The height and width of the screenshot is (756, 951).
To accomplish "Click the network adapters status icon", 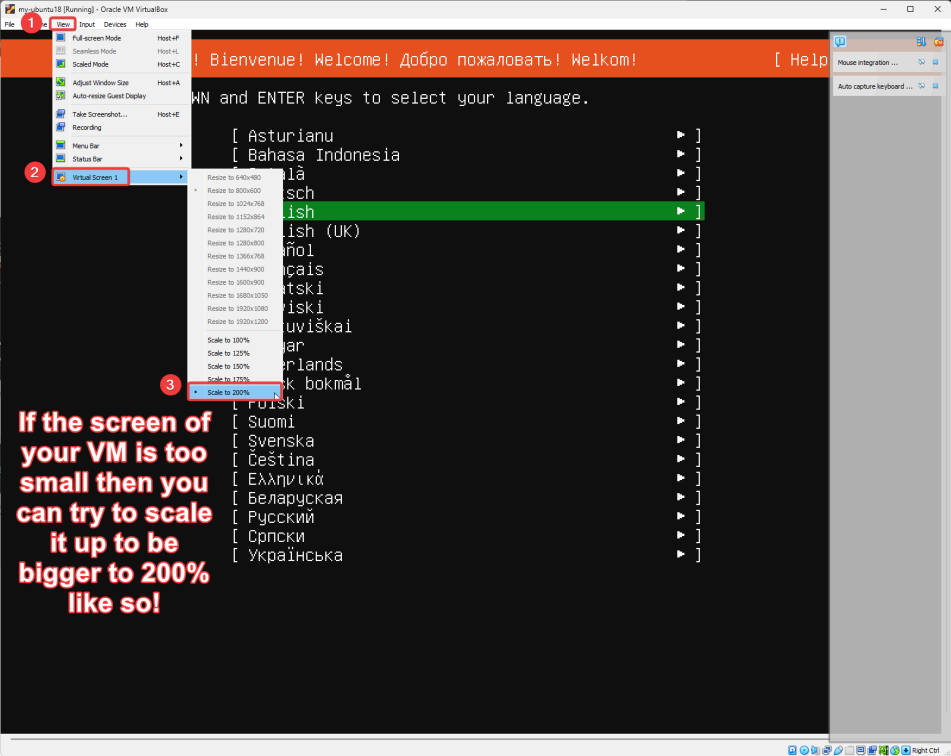I will [x=827, y=751].
